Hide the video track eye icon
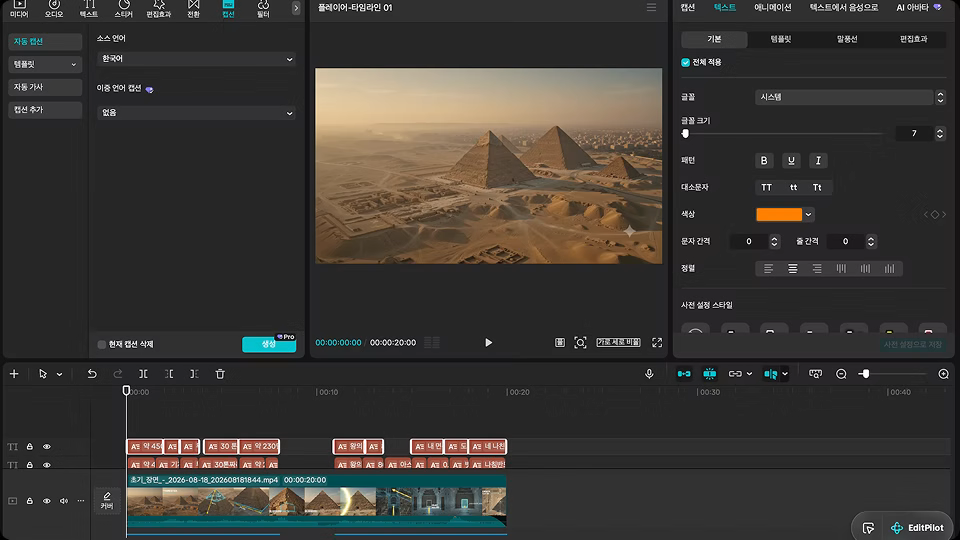 point(47,501)
